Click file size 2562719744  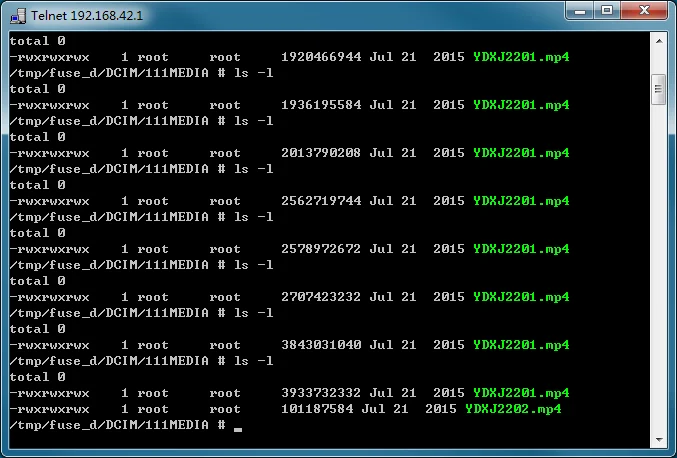click(321, 201)
